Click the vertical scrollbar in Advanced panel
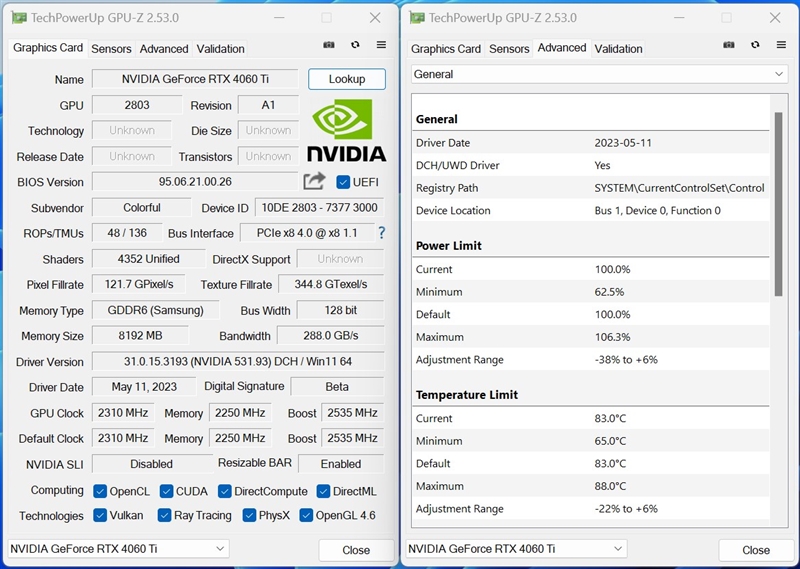Image resolution: width=800 pixels, height=569 pixels. [778, 204]
